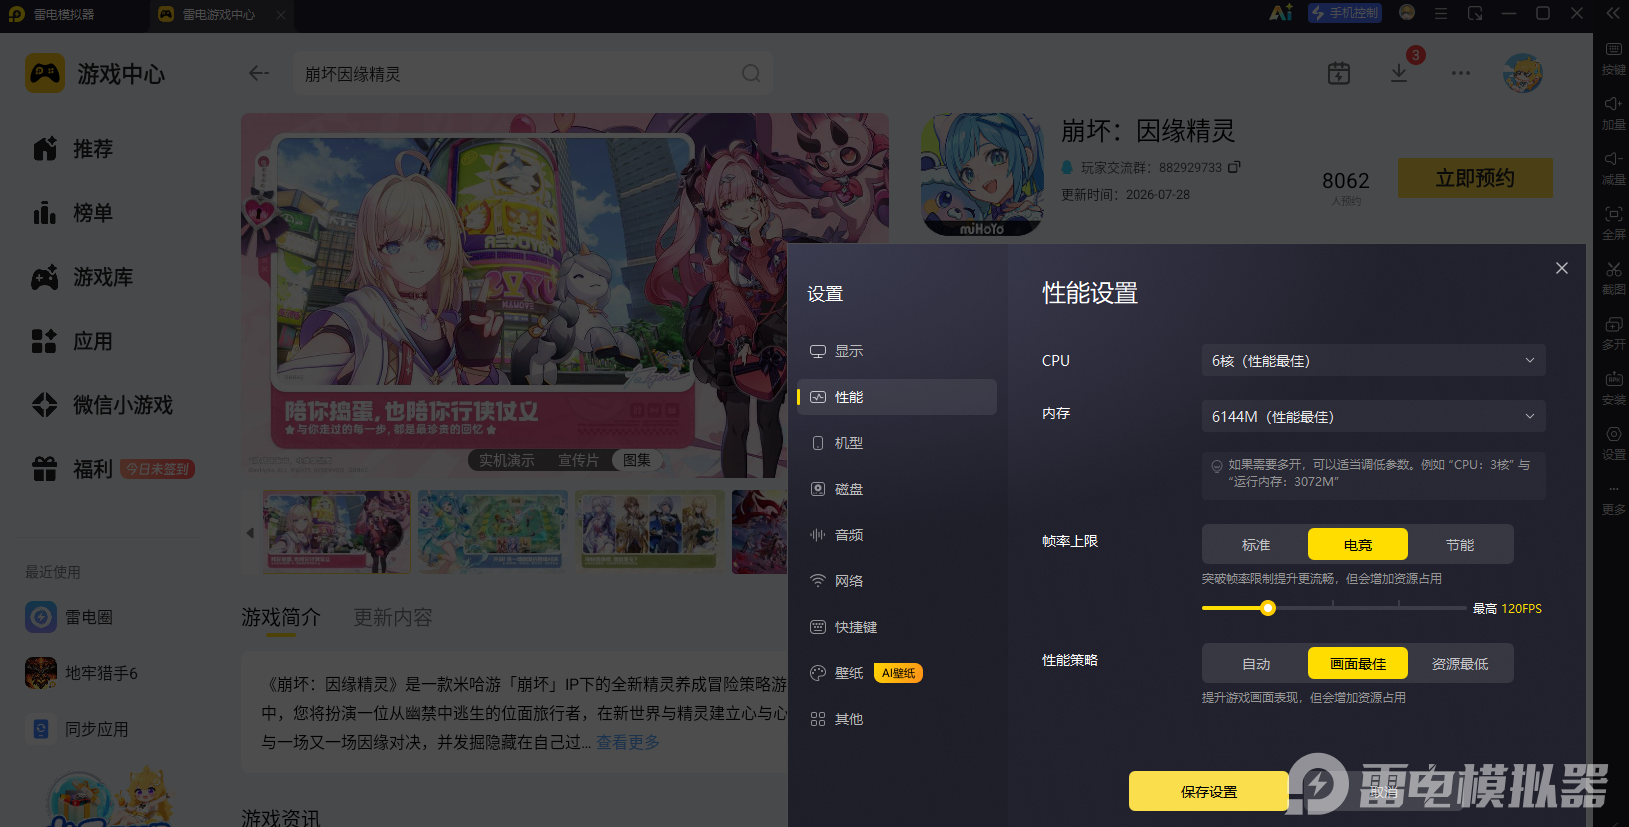Screen dimensions: 1629x827
Task: Go back with the arrow beside search
Action: click(259, 73)
